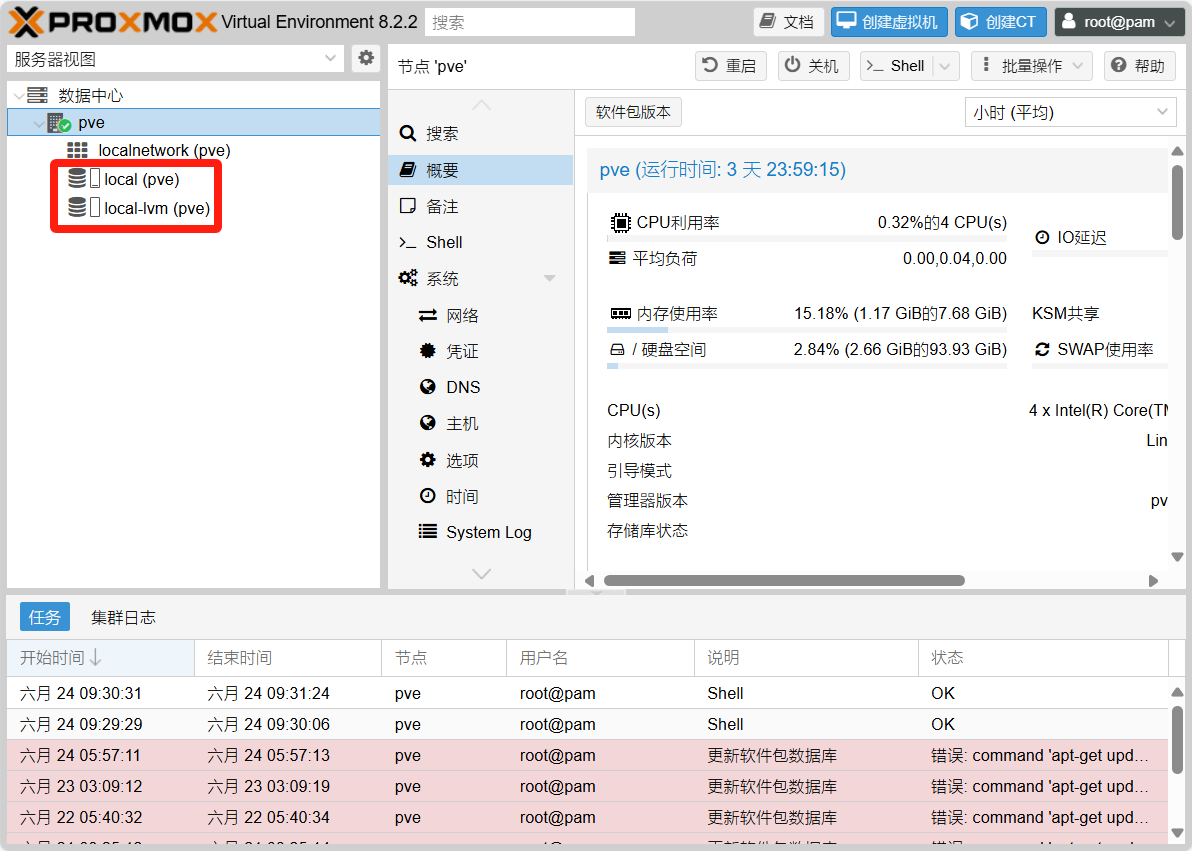Open the 小时 (平均) timeframe dropdown

point(1069,113)
